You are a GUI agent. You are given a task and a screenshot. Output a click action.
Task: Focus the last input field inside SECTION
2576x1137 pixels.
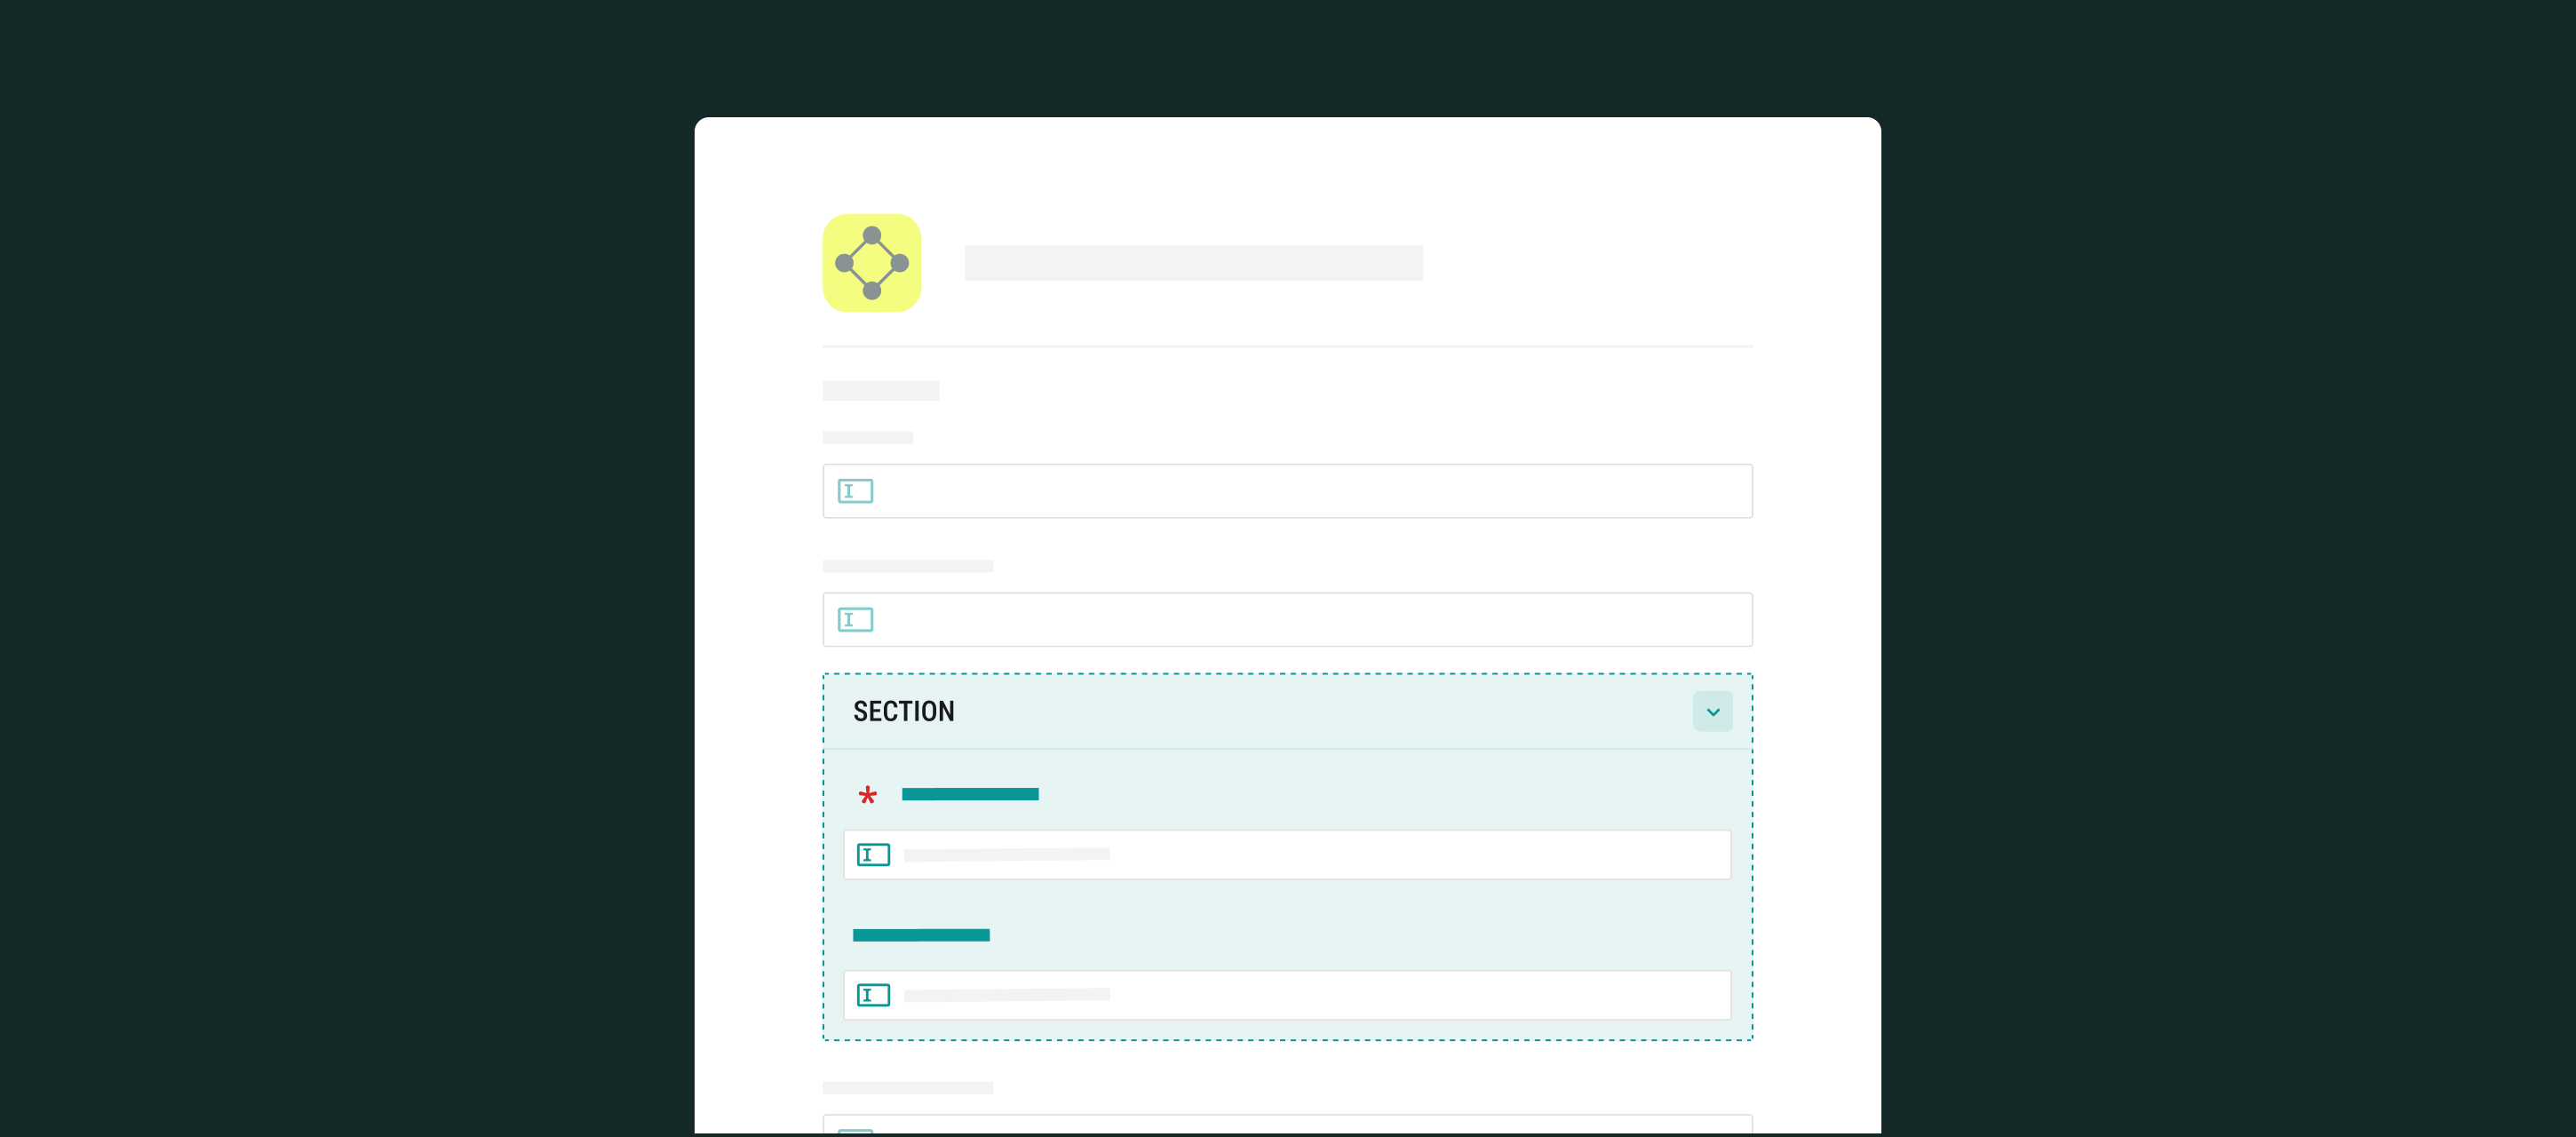[1400, 995]
